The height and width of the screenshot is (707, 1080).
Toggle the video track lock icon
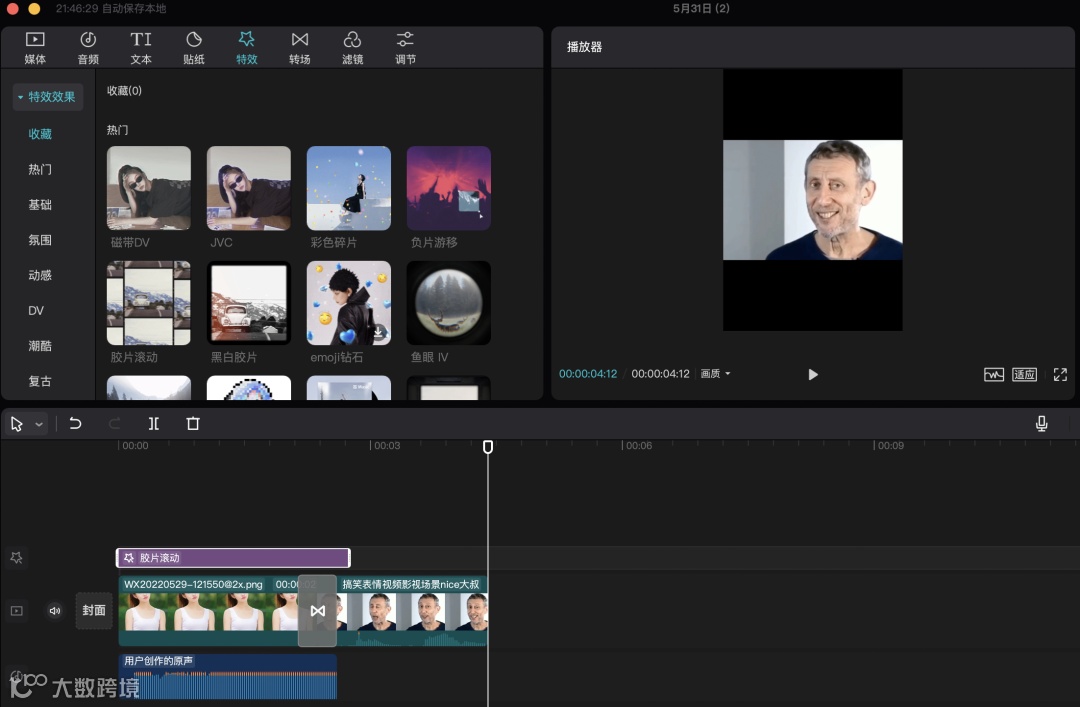point(16,611)
